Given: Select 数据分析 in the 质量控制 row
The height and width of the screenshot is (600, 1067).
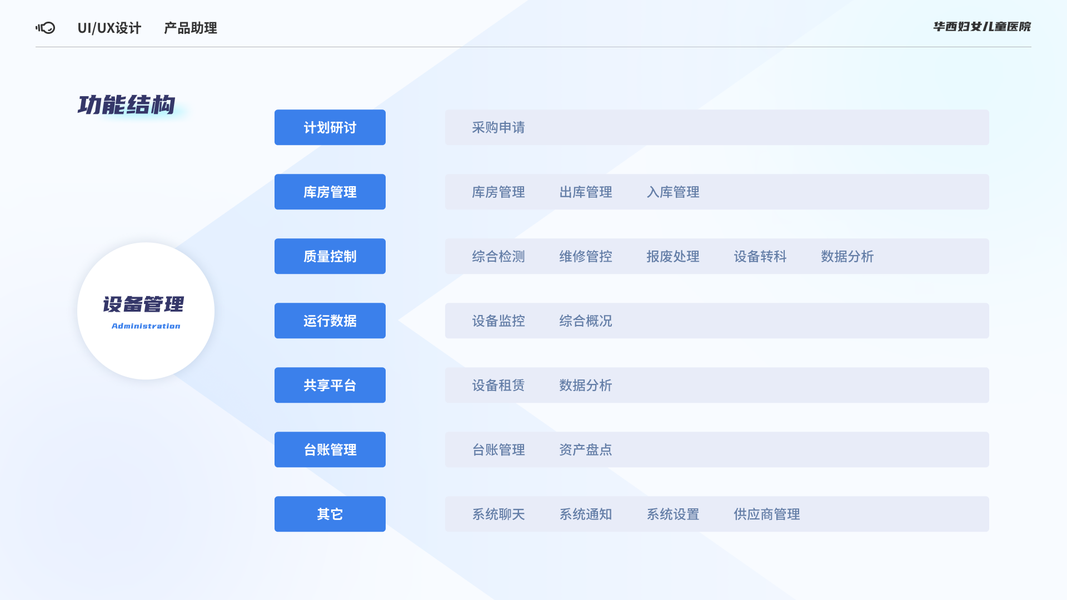Looking at the screenshot, I should pos(847,256).
